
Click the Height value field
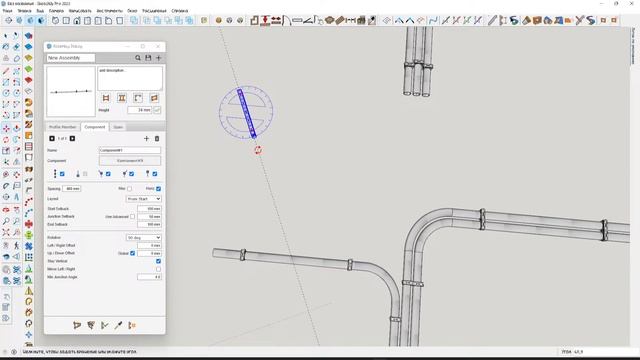140,110
